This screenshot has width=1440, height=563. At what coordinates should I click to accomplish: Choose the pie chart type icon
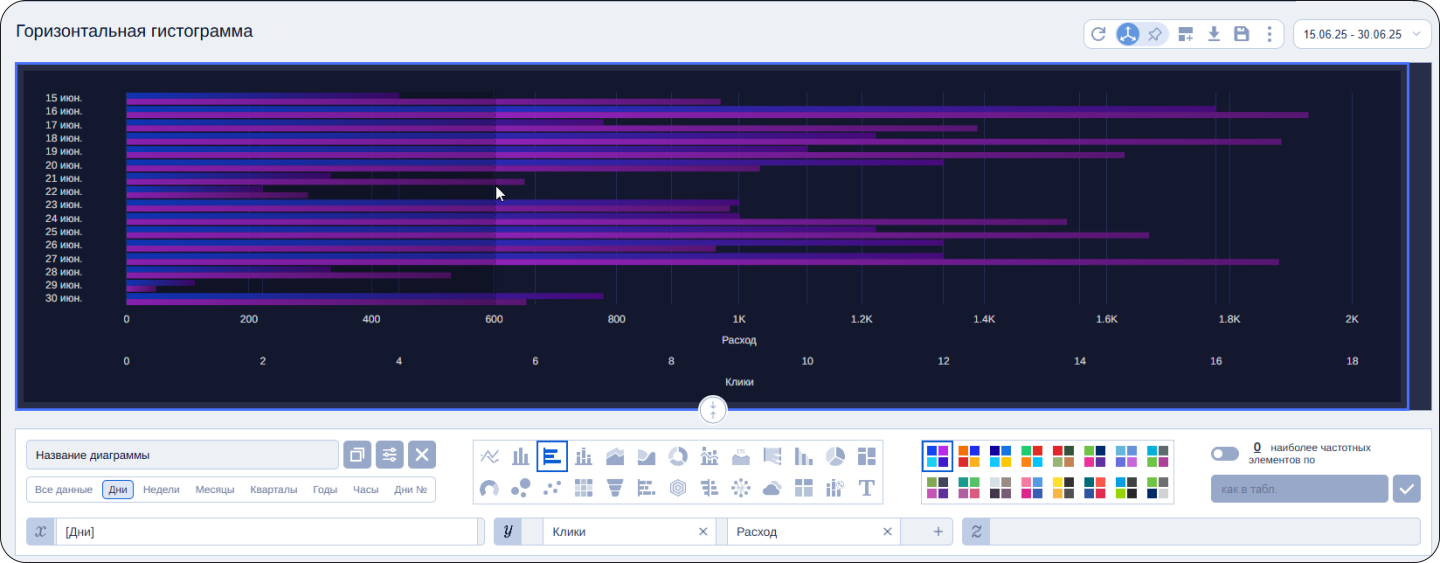click(x=835, y=456)
